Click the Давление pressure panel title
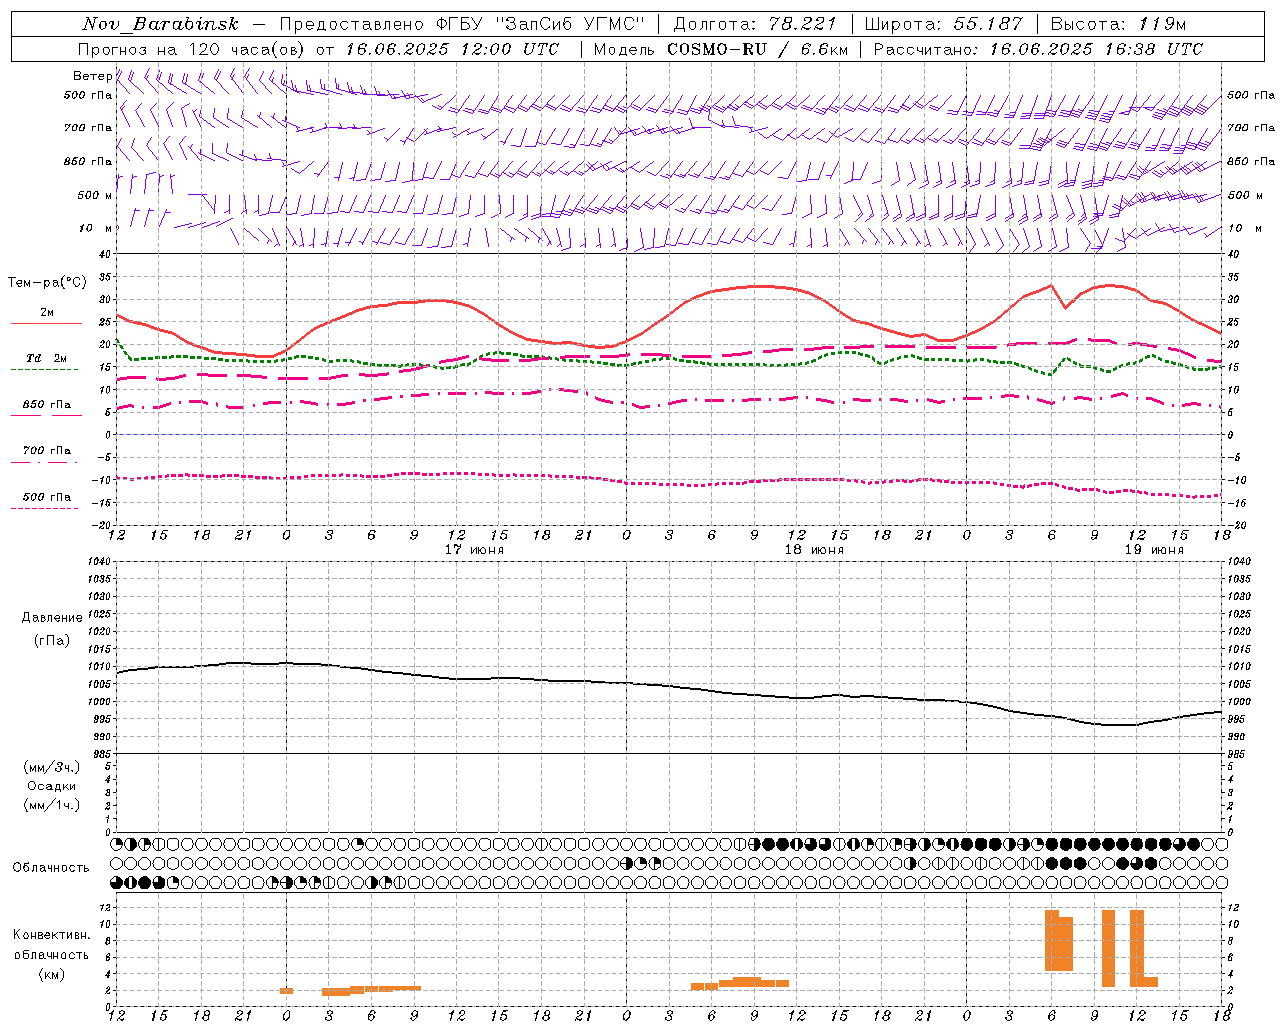 click(x=52, y=618)
